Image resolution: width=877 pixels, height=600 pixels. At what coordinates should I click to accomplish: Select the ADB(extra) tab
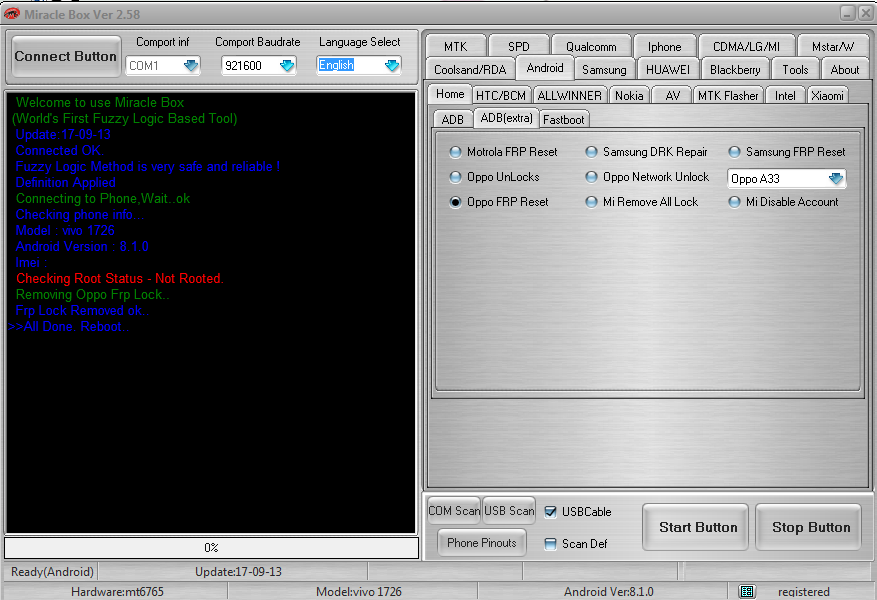(x=507, y=118)
